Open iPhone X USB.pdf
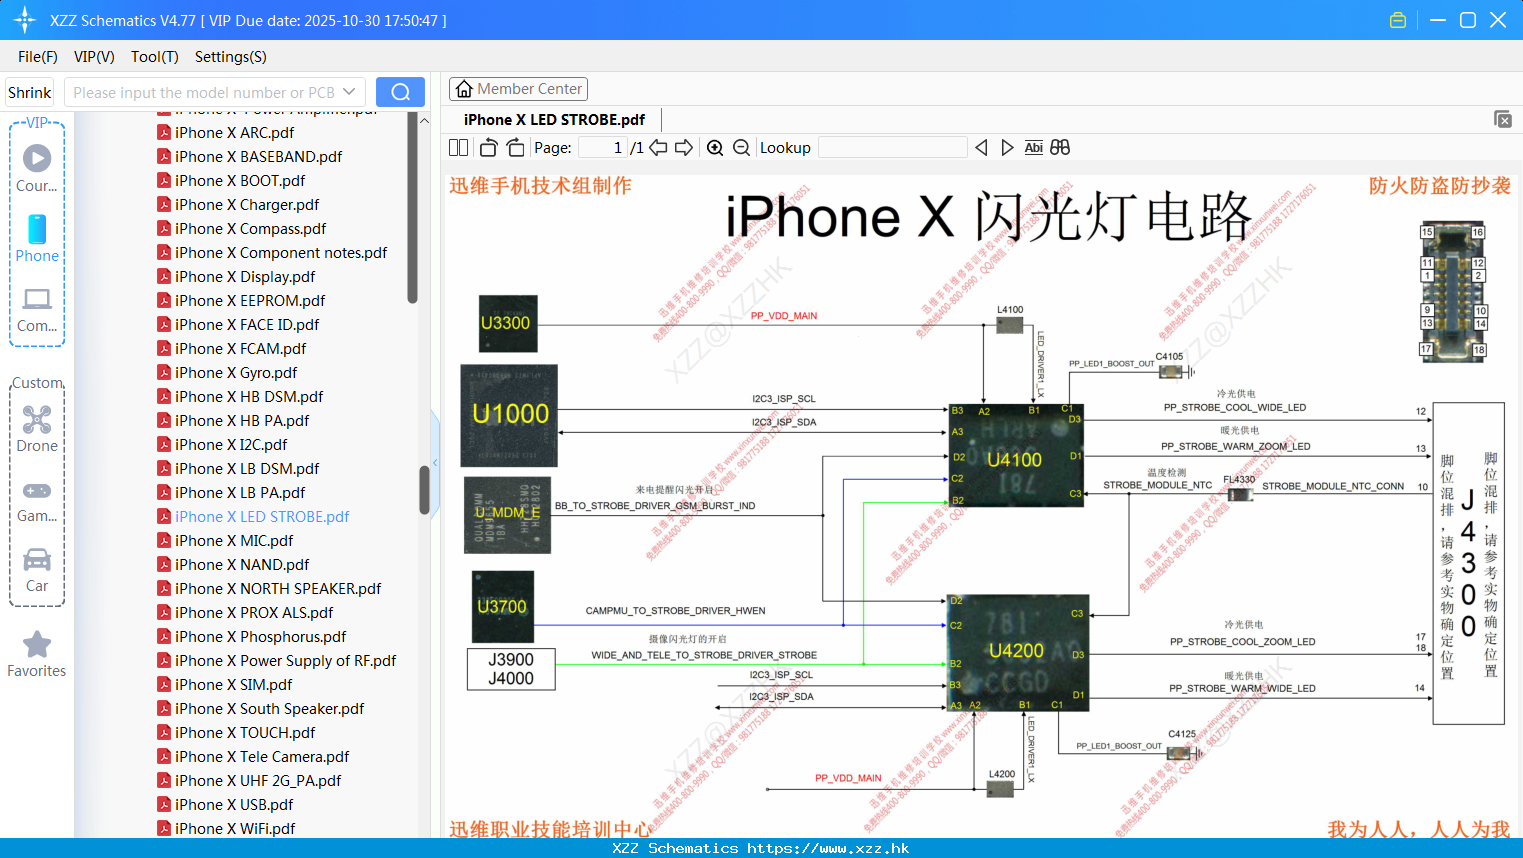The height and width of the screenshot is (858, 1523). [x=234, y=804]
